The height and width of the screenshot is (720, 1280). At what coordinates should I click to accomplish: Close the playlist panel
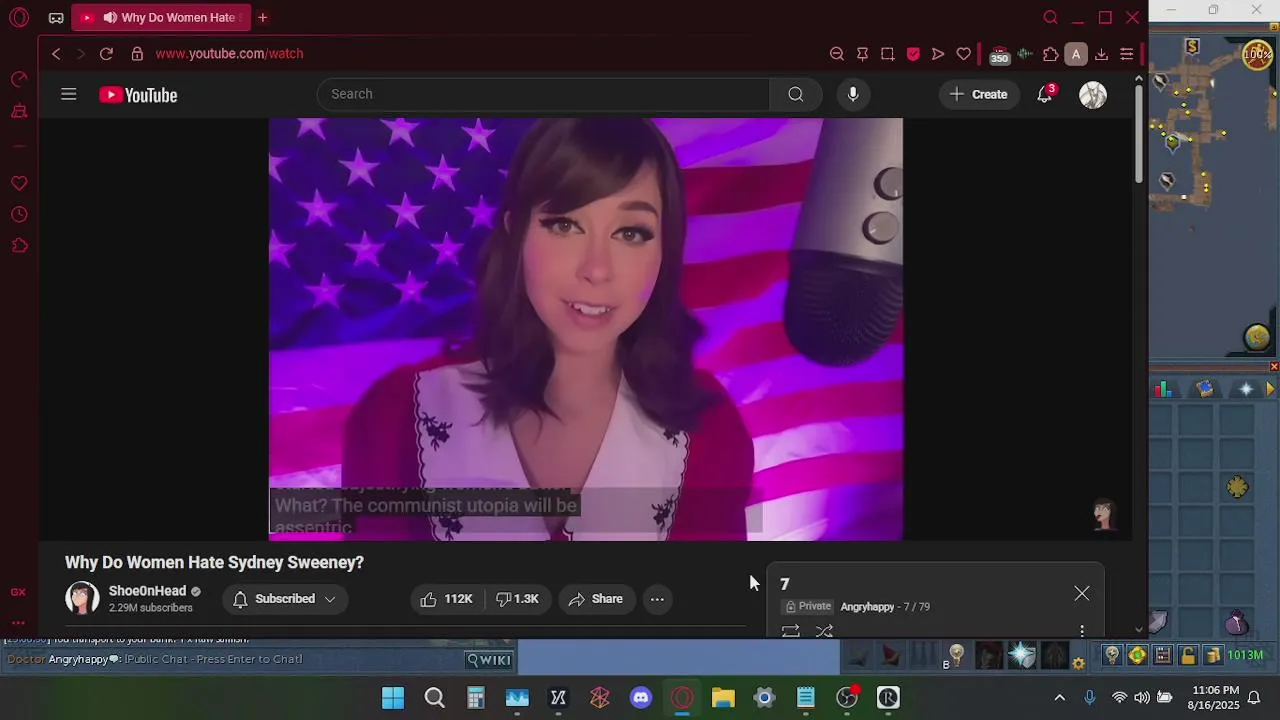pyautogui.click(x=1082, y=594)
